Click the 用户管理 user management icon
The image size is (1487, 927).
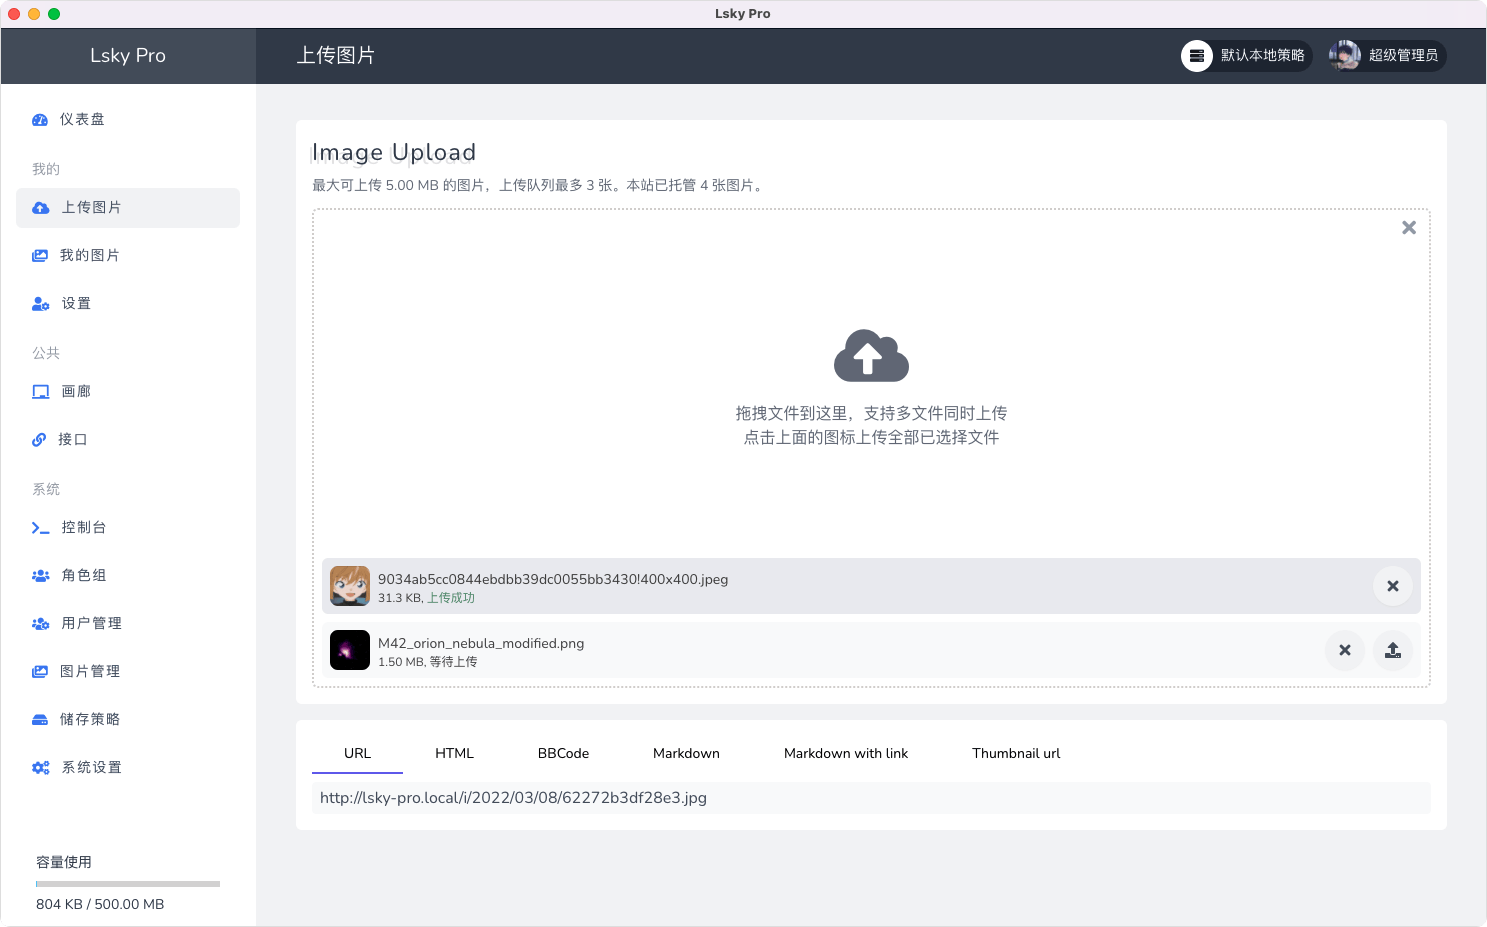click(x=40, y=623)
